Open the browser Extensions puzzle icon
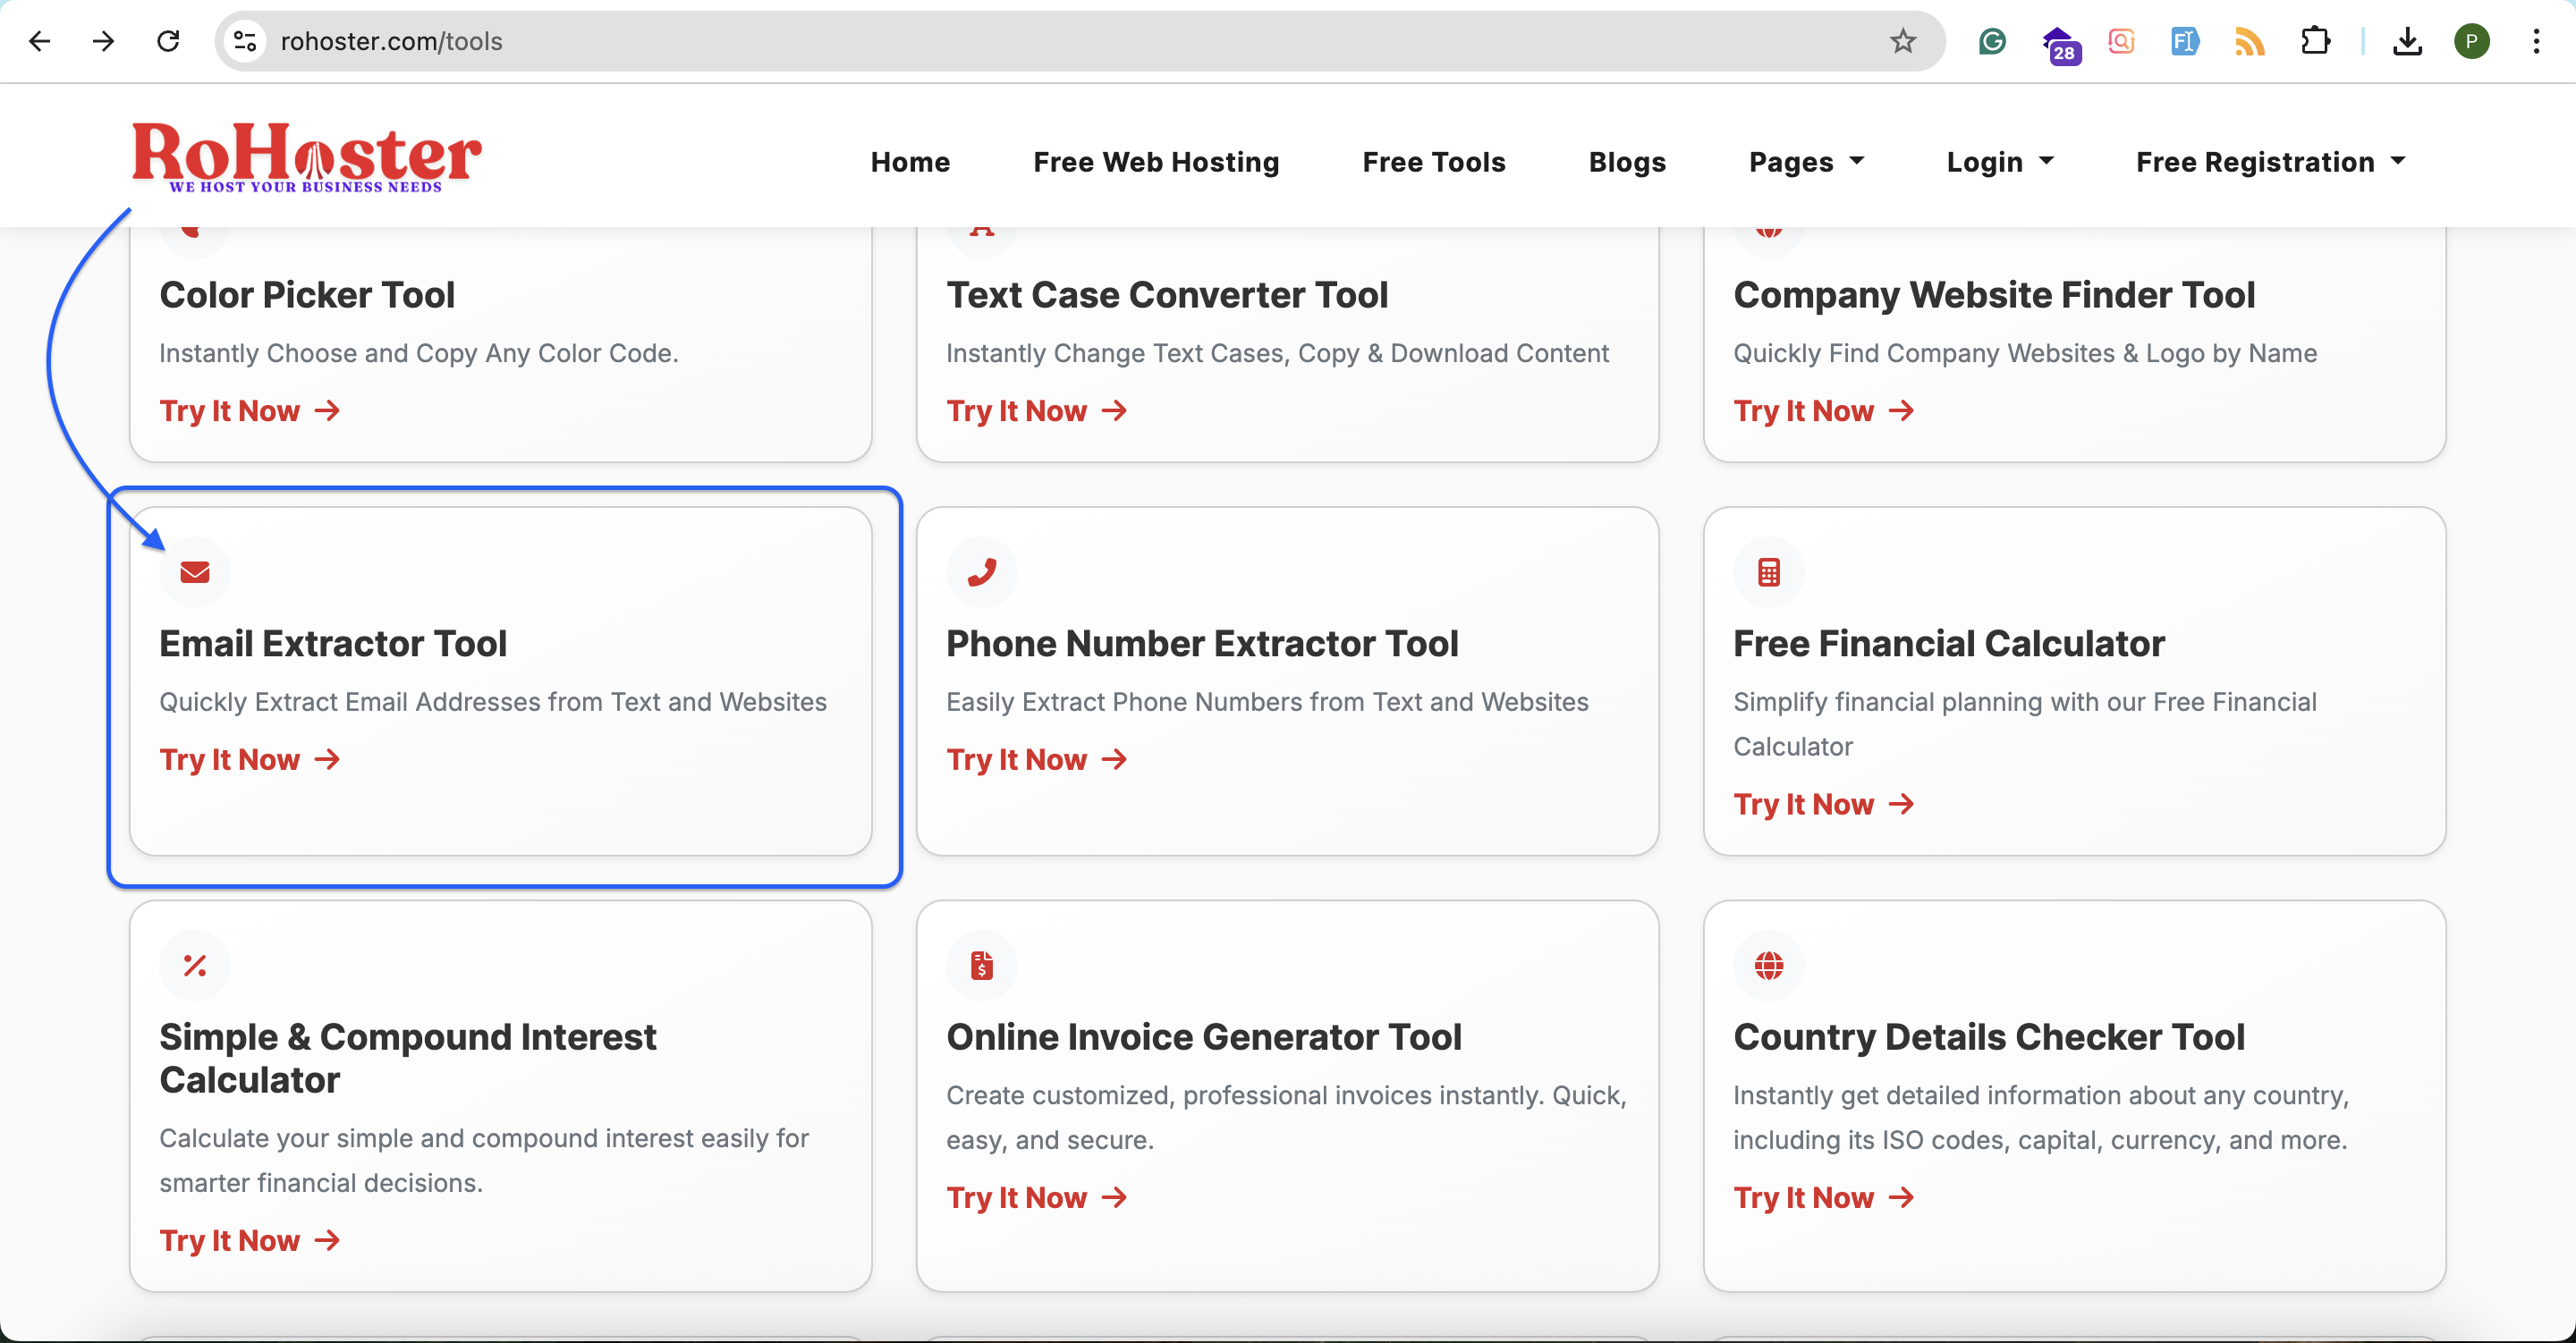This screenshot has height=1343, width=2576. [x=2315, y=41]
